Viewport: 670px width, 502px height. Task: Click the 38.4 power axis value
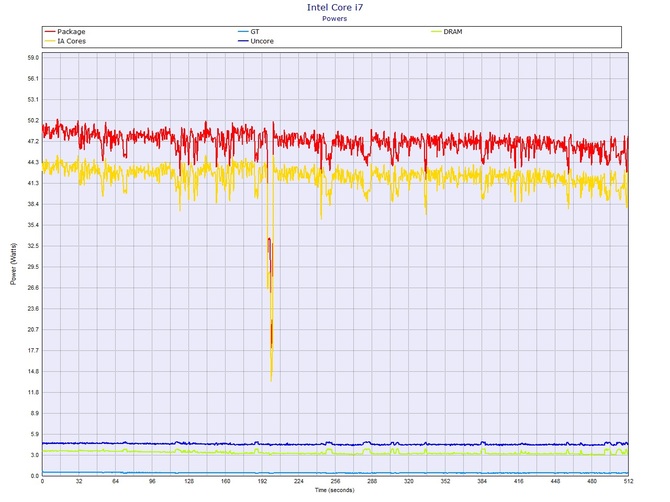coord(33,204)
